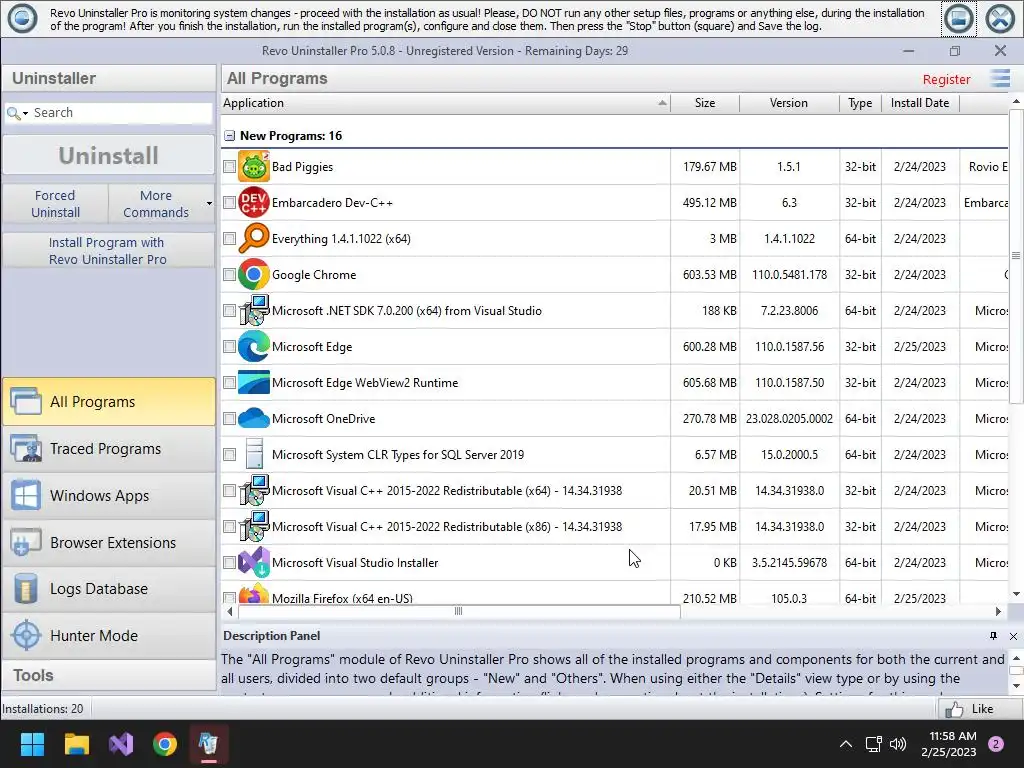The width and height of the screenshot is (1024, 768).
Task: Click the Forced Uninstall button
Action: pos(56,204)
